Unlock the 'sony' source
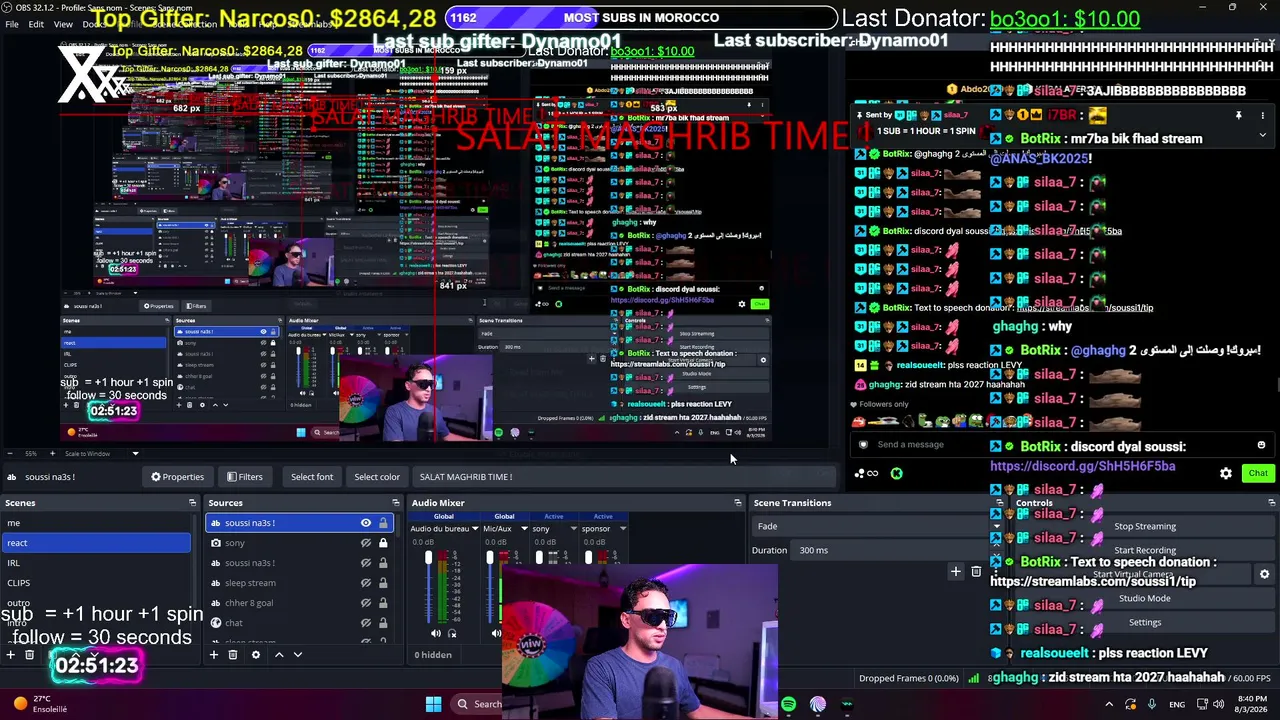 tap(383, 543)
